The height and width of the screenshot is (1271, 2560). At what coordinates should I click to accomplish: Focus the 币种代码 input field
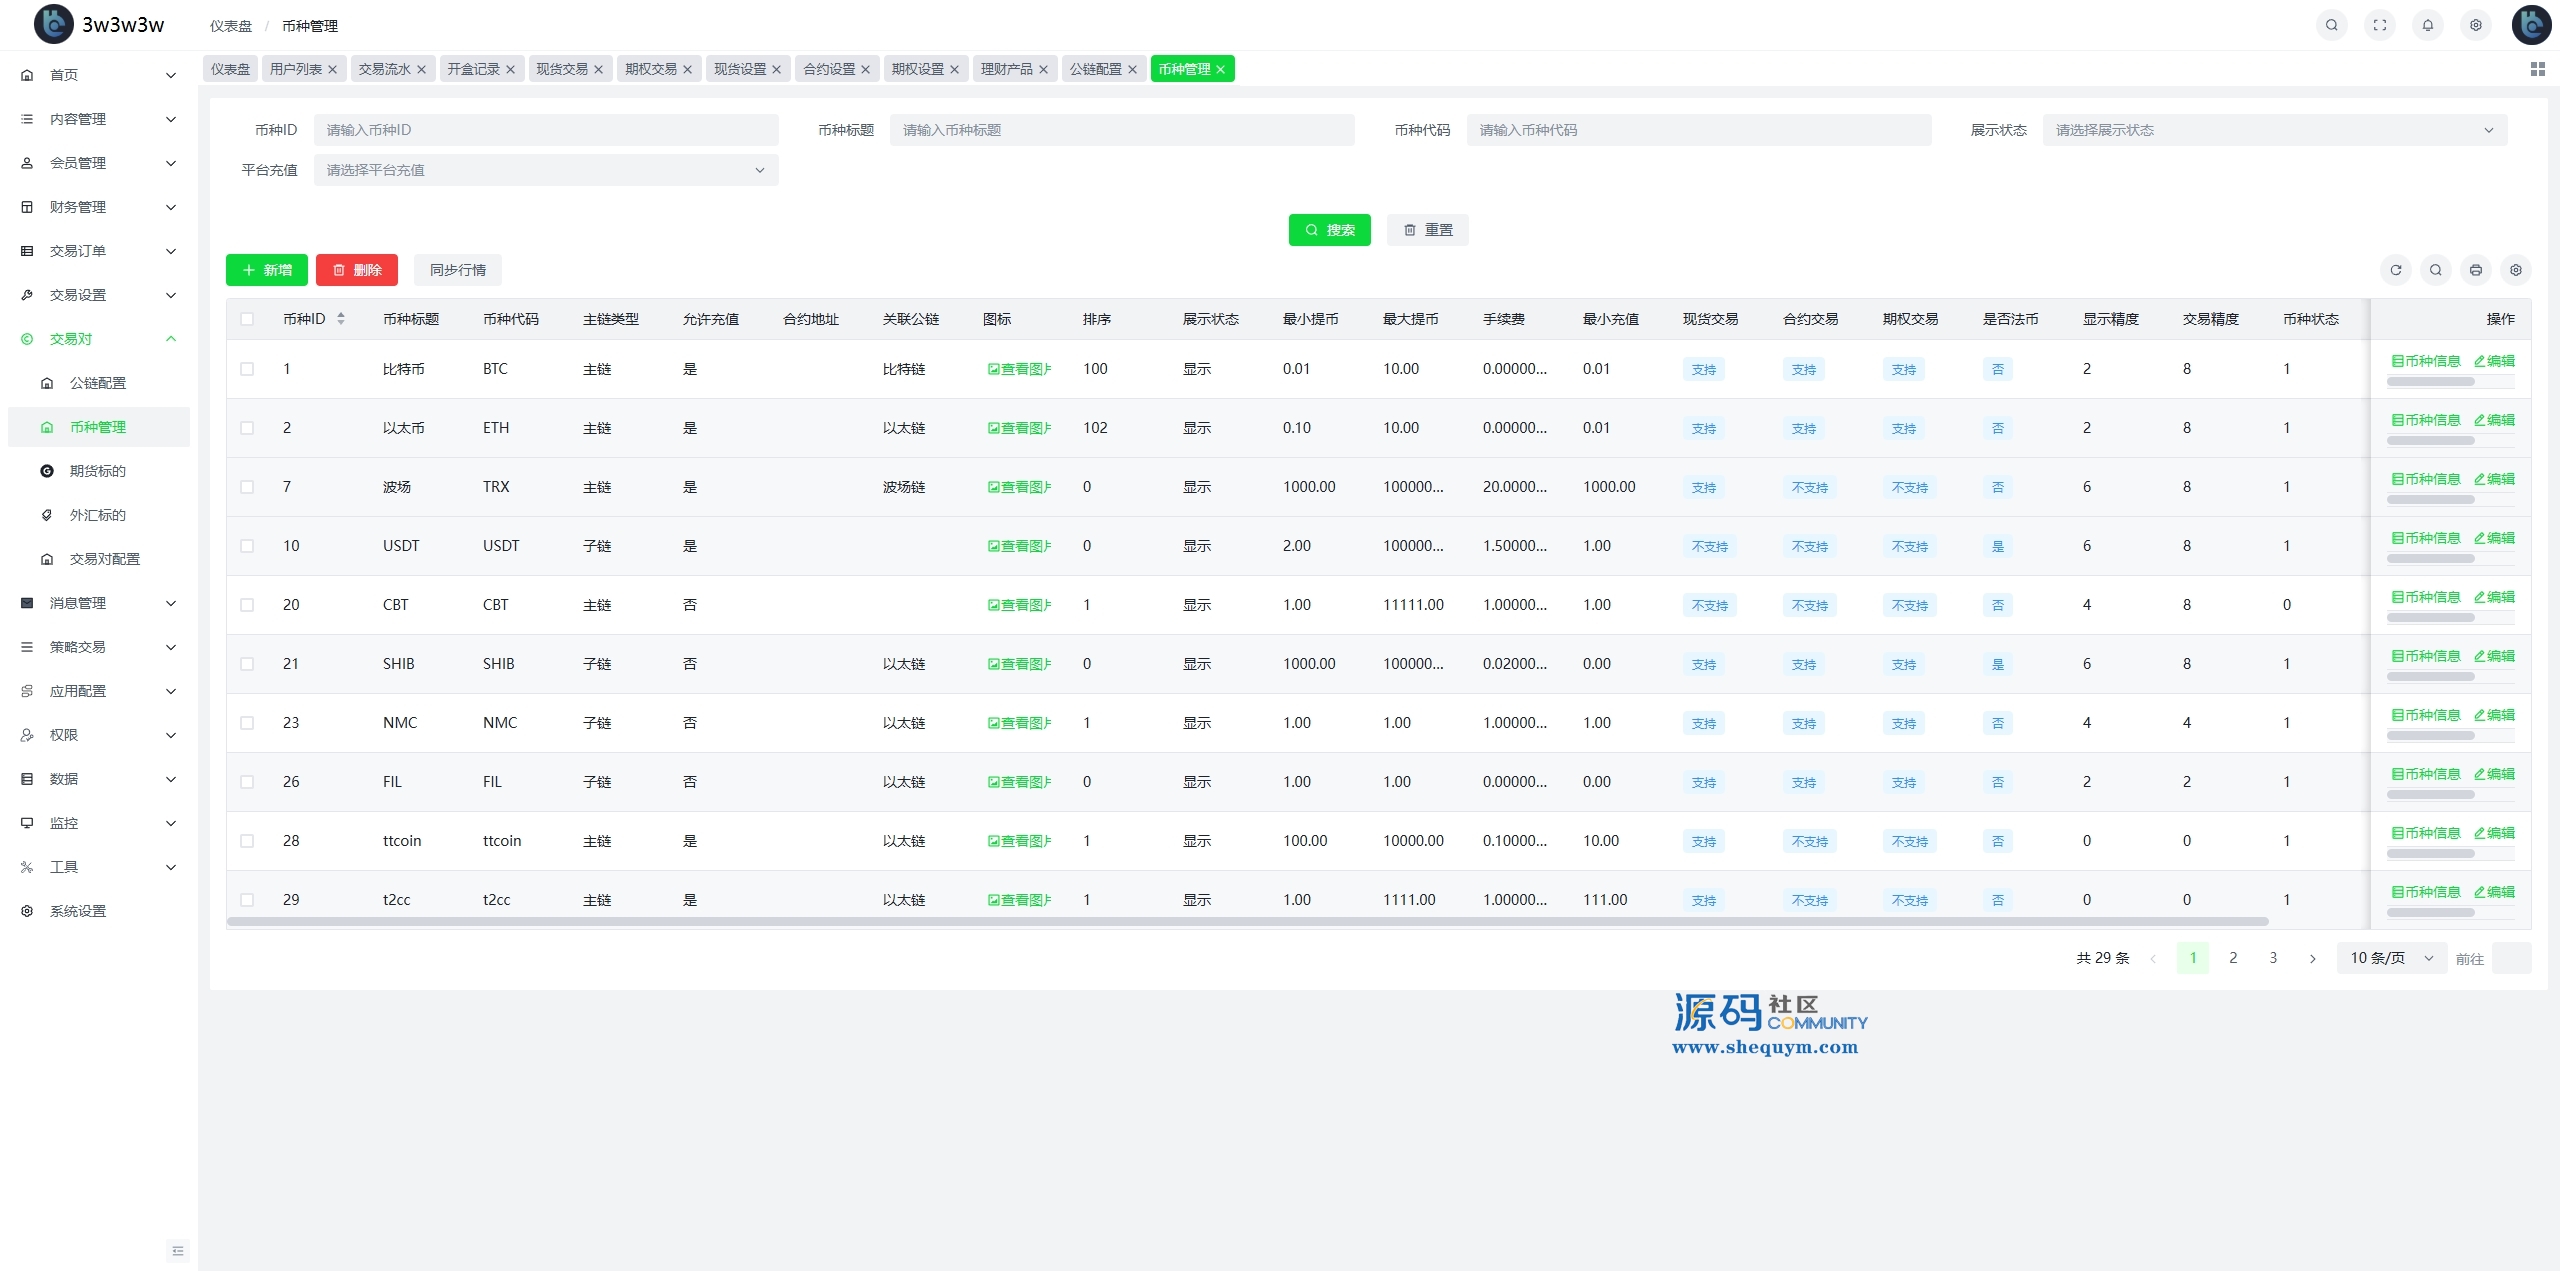click(1698, 130)
